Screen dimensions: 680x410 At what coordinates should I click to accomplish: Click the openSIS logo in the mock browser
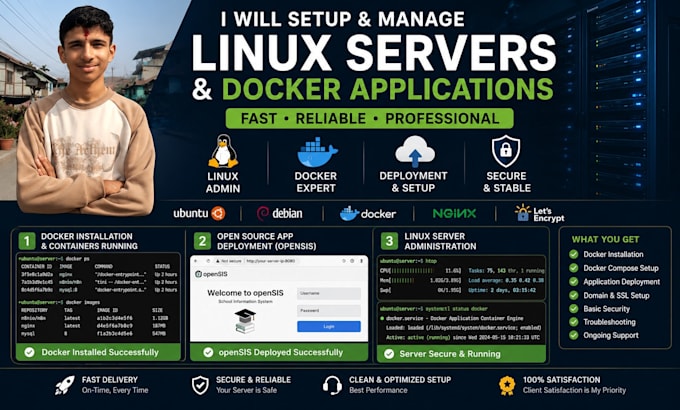tap(212, 274)
